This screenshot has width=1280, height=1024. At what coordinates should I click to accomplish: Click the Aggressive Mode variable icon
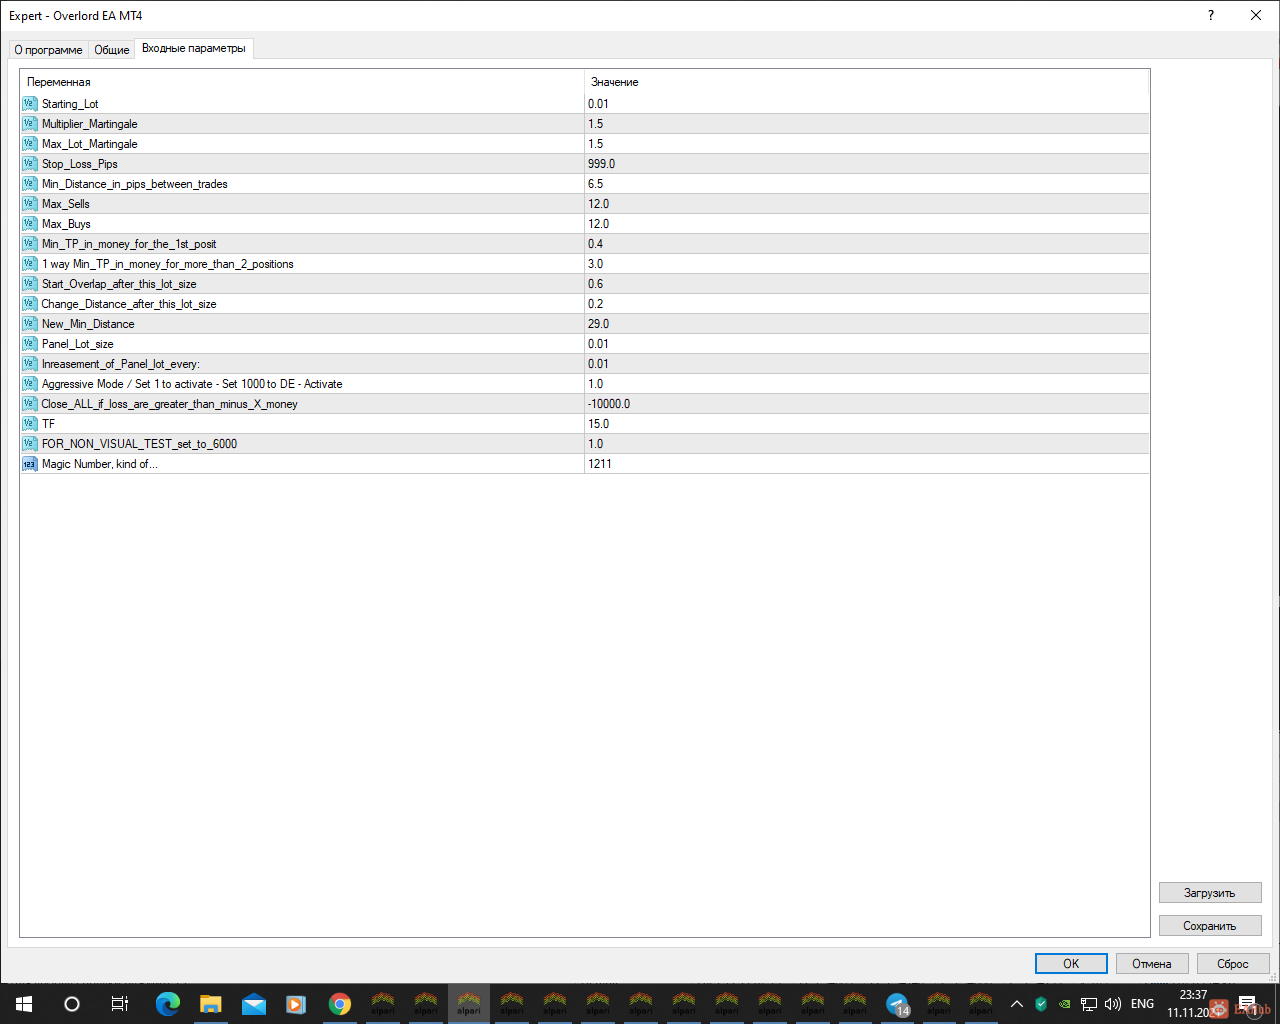[x=30, y=384]
